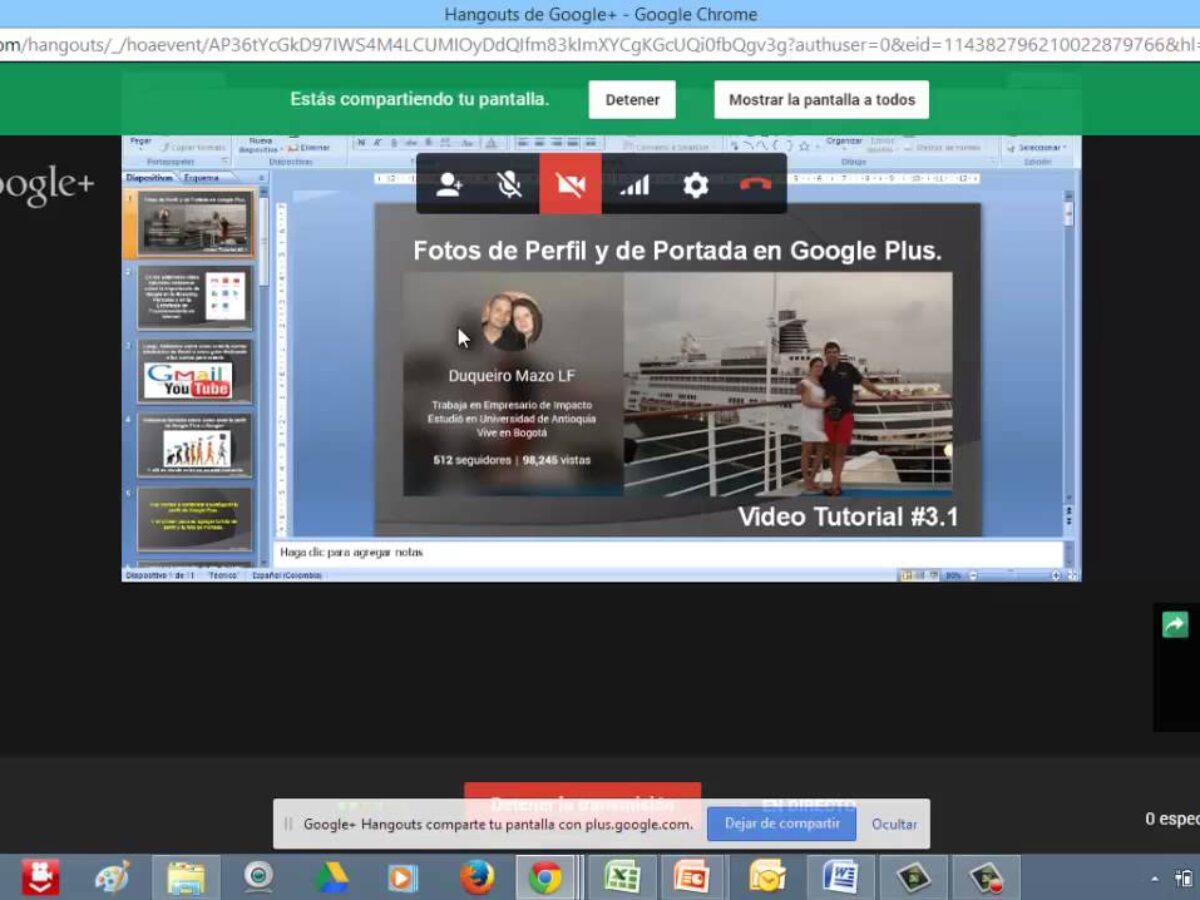Open the first Camtasia icon in taskbar
This screenshot has width=1200, height=900.
click(x=913, y=877)
